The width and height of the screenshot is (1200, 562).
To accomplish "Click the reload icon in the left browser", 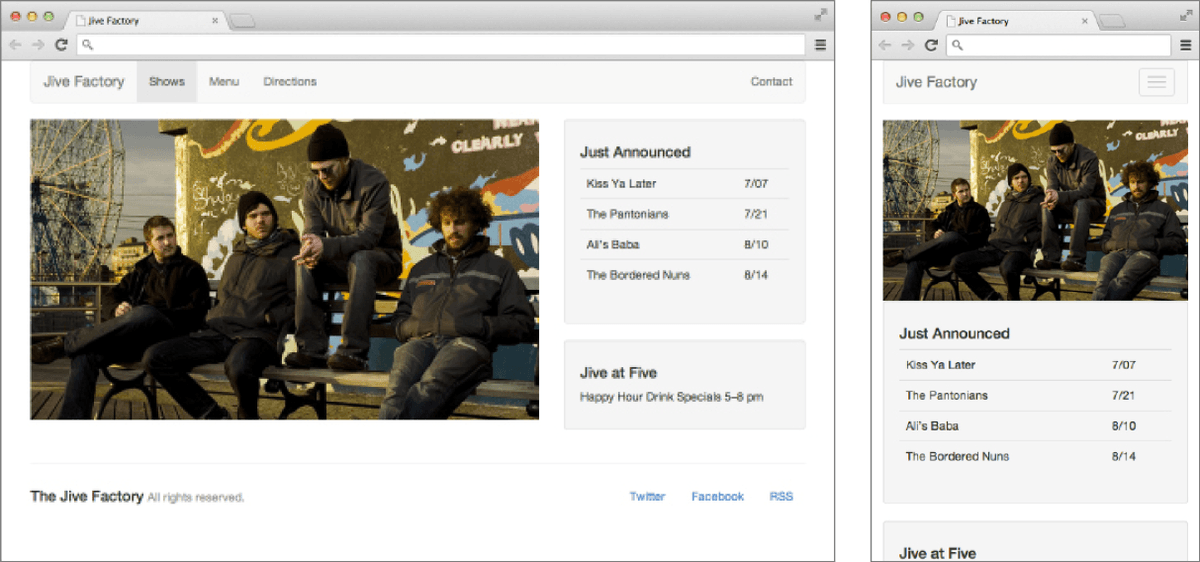I will [x=62, y=44].
